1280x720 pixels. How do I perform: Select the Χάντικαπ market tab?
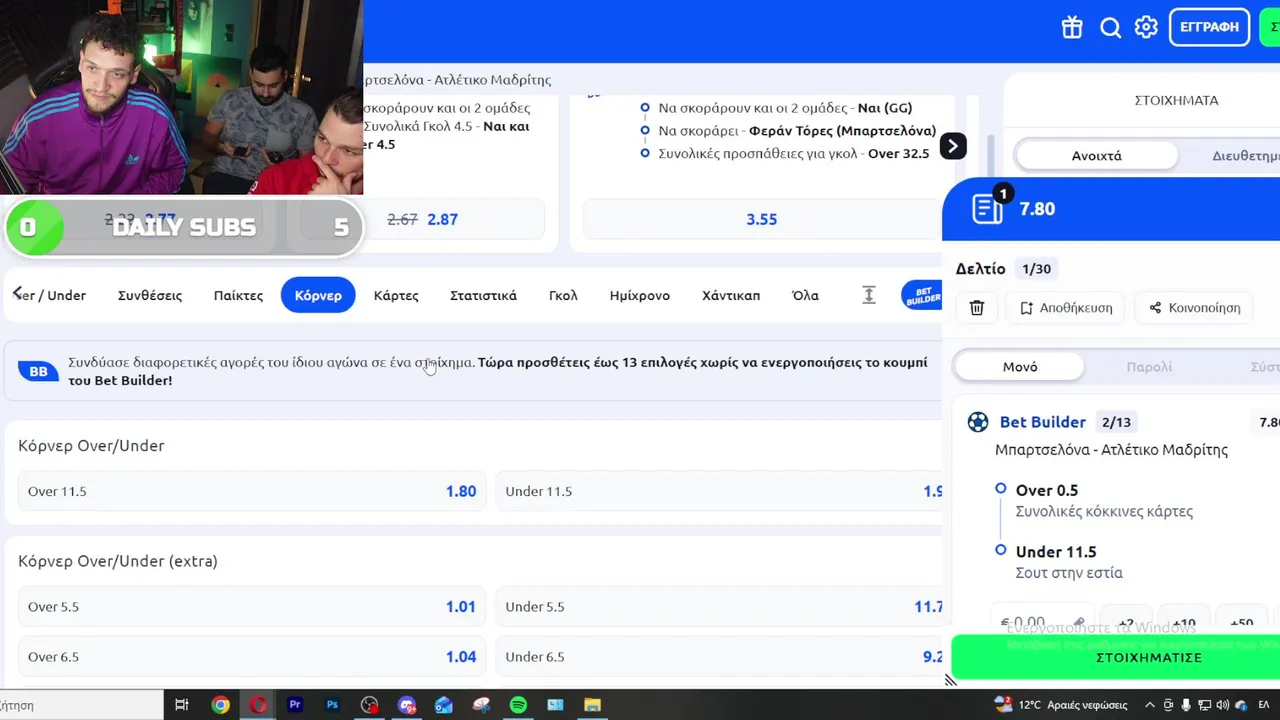[731, 295]
